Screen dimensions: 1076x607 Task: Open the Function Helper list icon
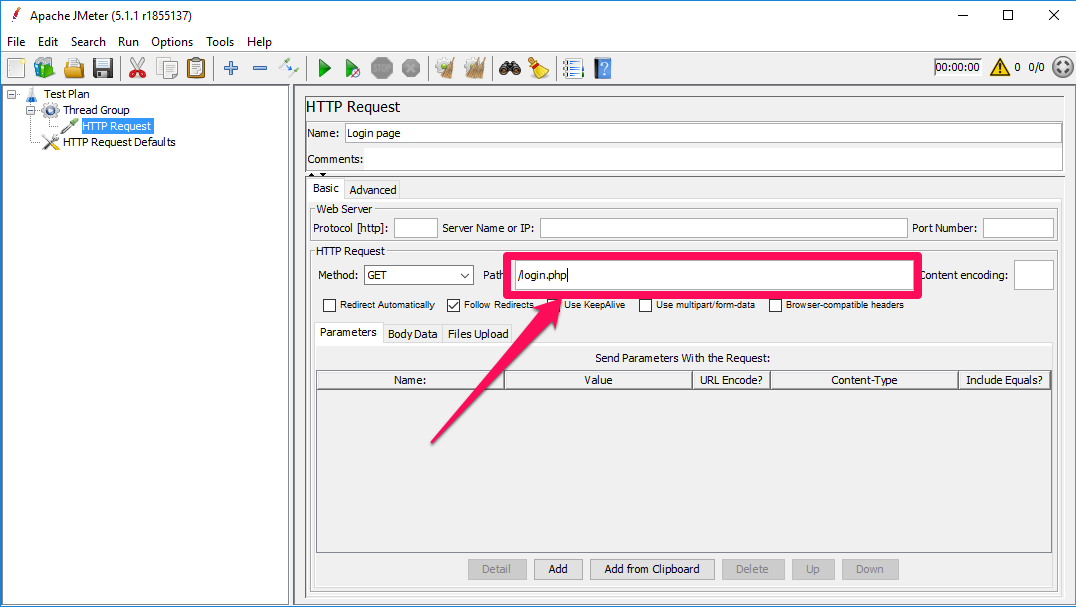573,68
